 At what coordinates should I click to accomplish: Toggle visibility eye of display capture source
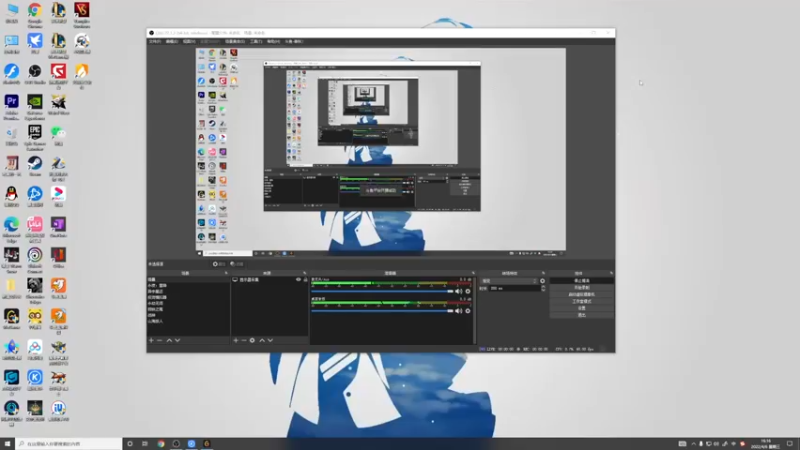298,280
